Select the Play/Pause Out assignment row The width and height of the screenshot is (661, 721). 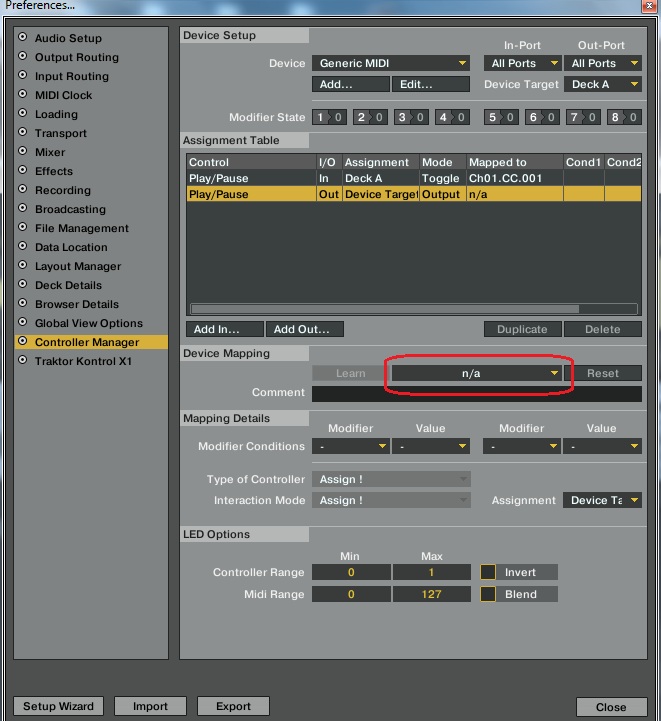pyautogui.click(x=414, y=194)
